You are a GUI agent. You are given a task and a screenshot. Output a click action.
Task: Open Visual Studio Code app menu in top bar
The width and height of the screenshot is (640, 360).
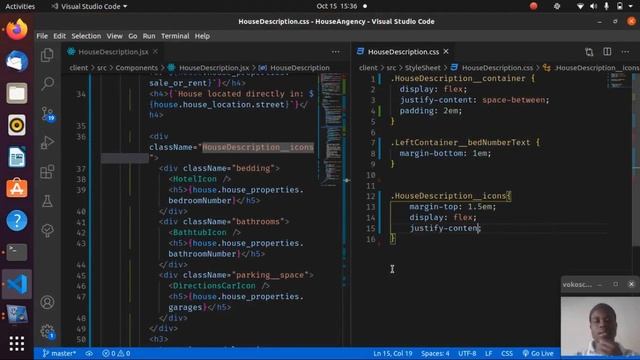[x=90, y=7]
